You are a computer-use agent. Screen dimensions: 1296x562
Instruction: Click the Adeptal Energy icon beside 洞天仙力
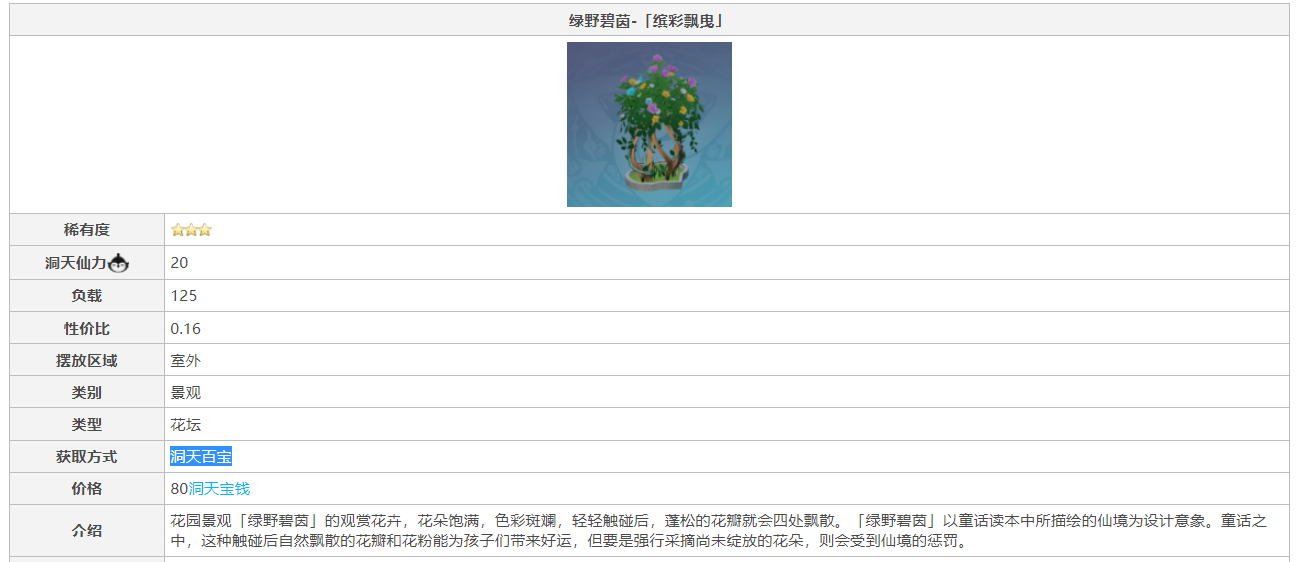pyautogui.click(x=119, y=264)
